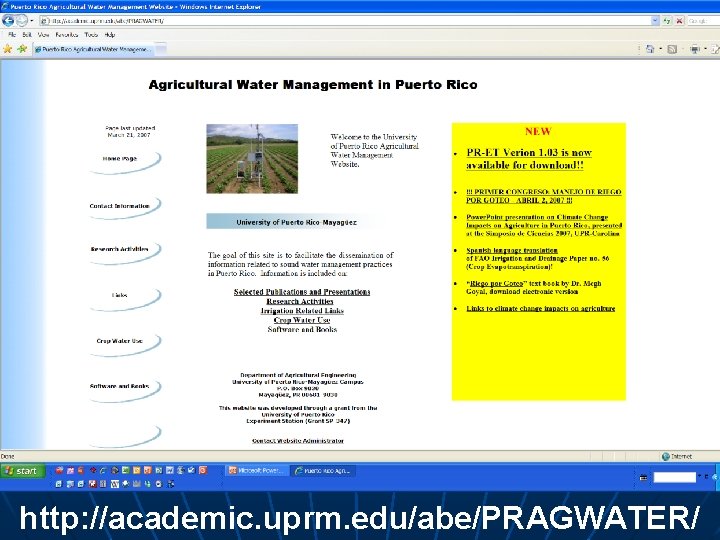Open a blank new tab
This screenshot has height=540, width=720.
point(161,49)
